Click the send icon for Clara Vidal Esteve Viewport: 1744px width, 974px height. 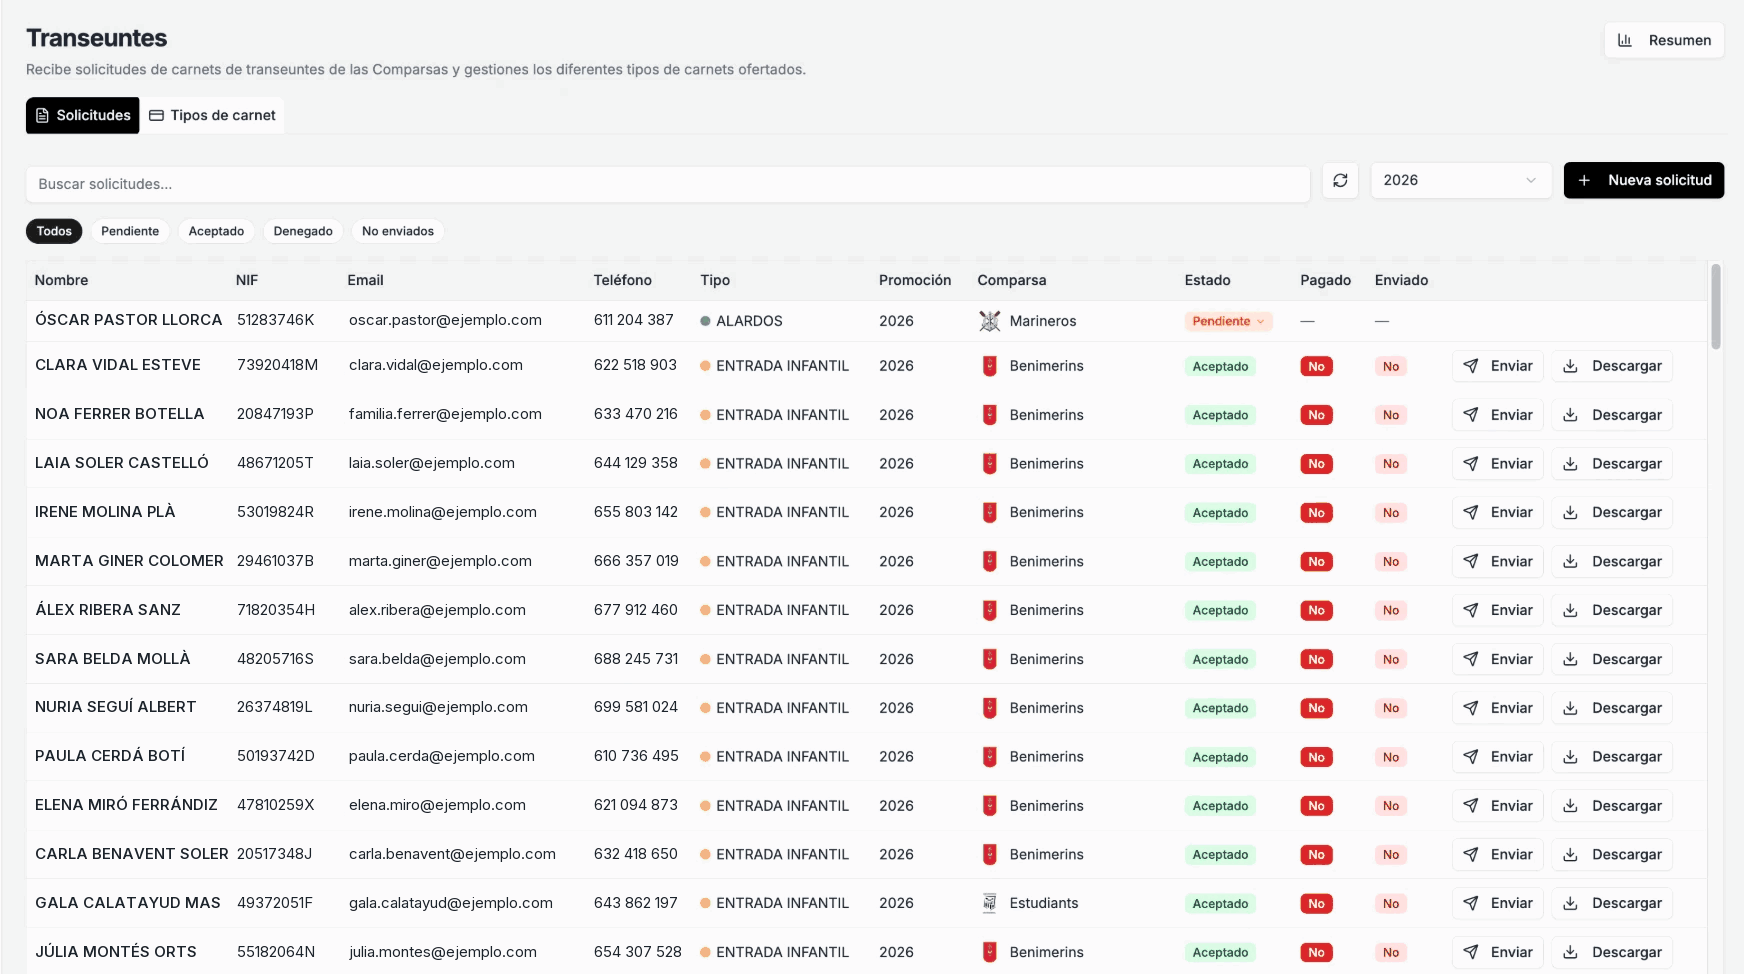pyautogui.click(x=1471, y=366)
